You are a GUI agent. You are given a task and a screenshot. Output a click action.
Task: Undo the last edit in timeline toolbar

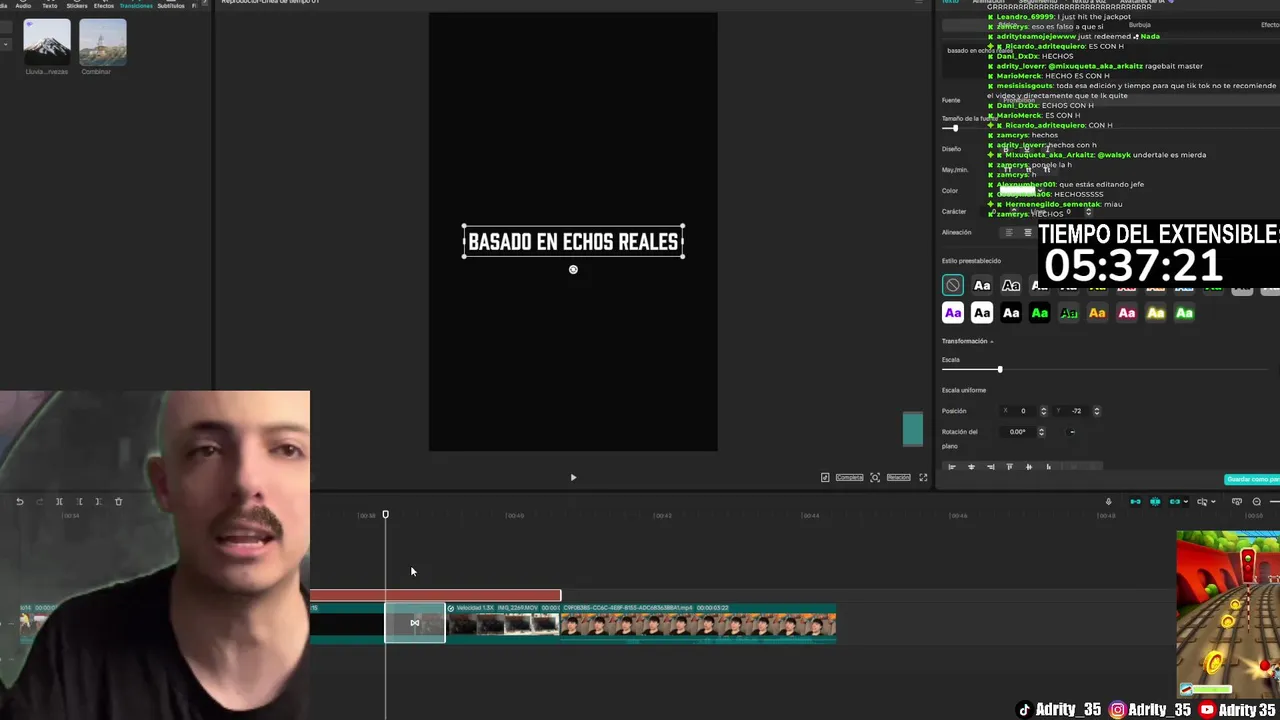pos(19,501)
